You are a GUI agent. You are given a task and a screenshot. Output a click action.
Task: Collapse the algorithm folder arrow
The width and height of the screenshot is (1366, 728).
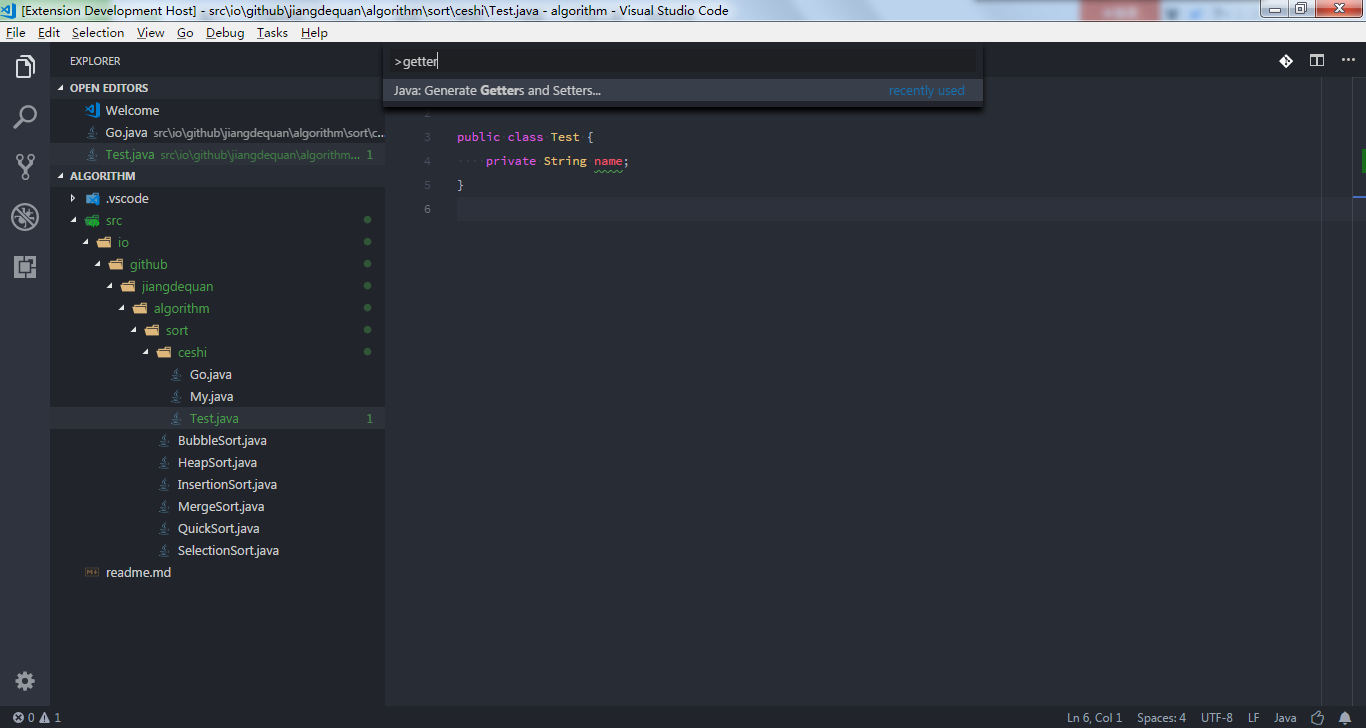(x=121, y=308)
